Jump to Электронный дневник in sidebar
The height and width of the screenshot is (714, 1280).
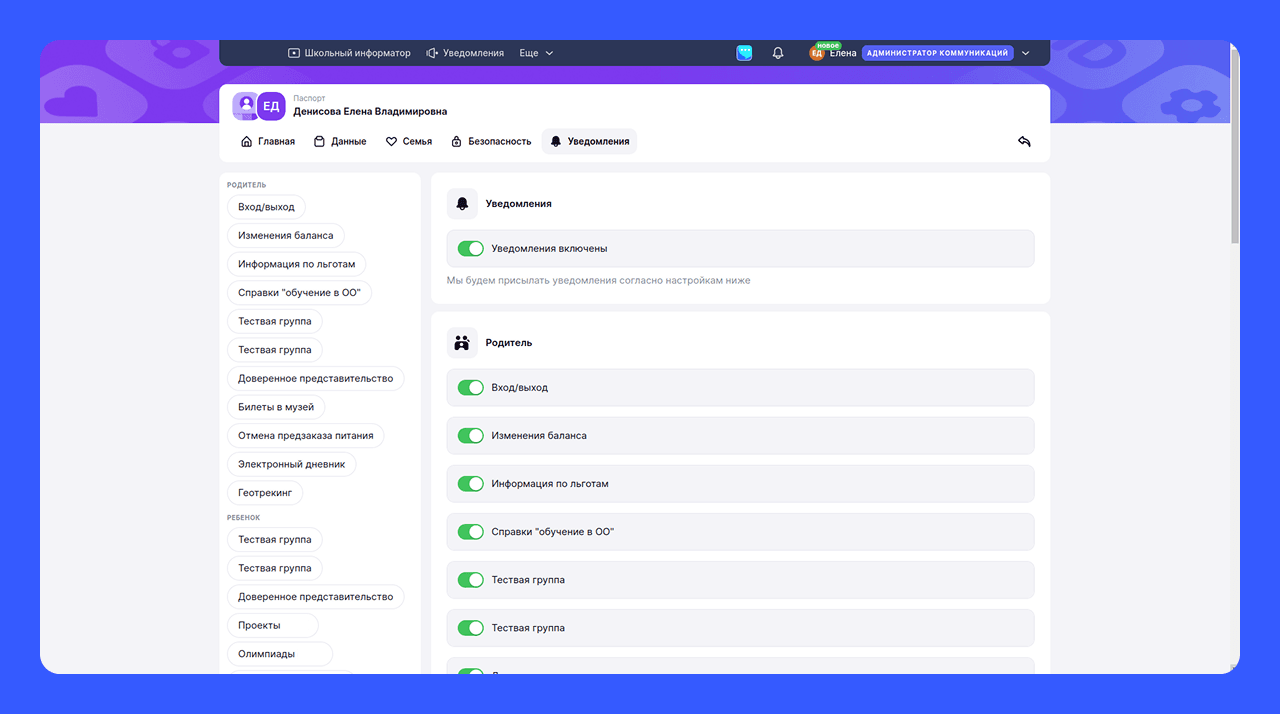(x=291, y=464)
